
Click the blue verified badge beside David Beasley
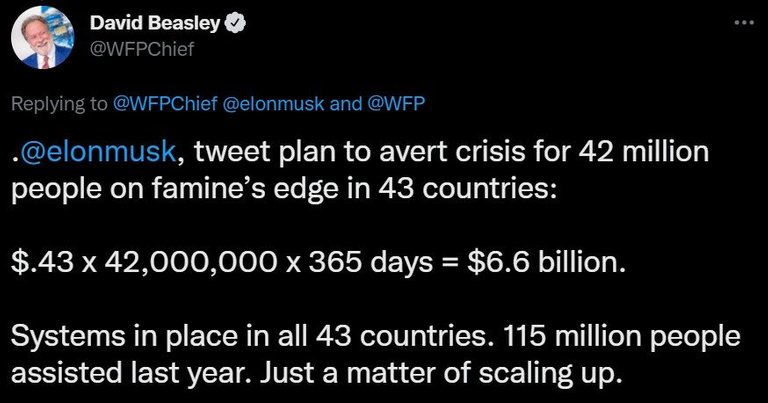(235, 23)
